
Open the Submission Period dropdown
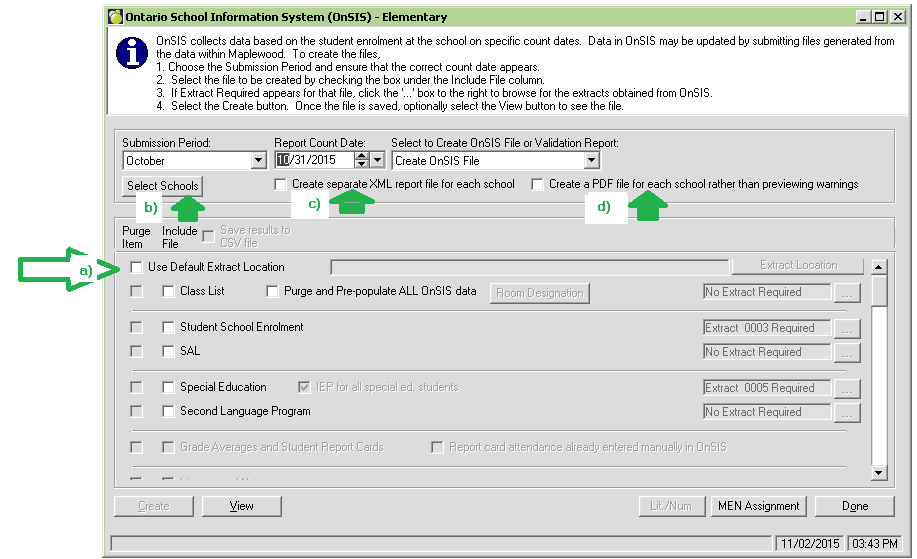pos(257,161)
